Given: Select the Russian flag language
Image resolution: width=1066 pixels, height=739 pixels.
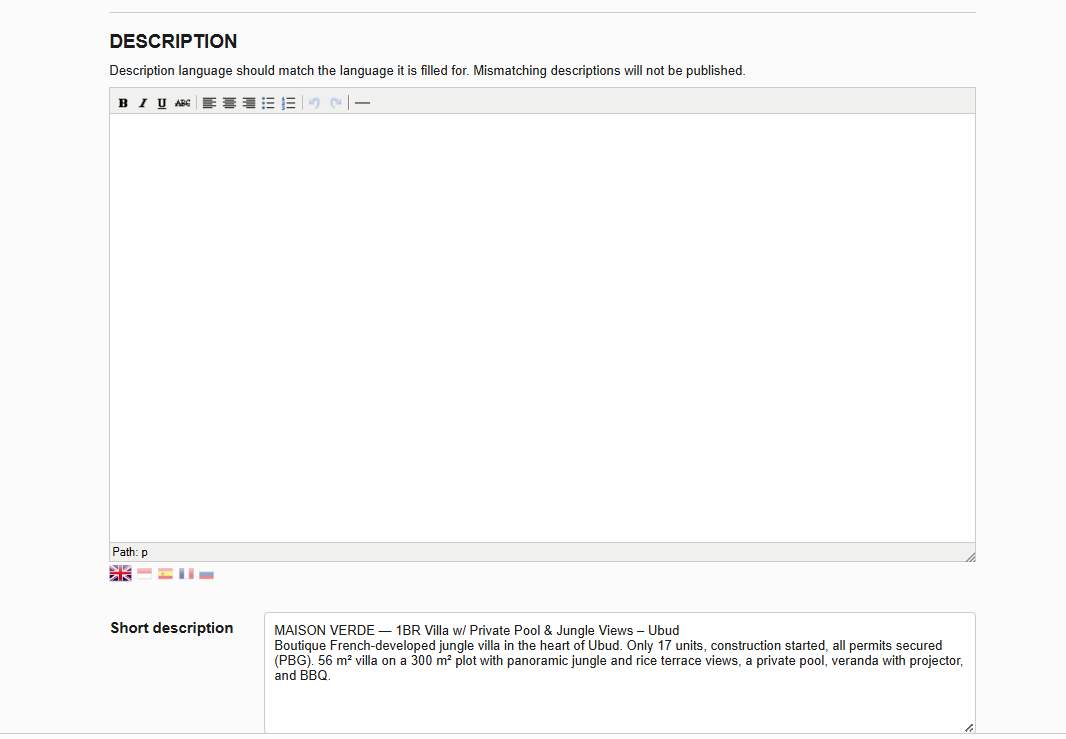Looking at the screenshot, I should [x=207, y=574].
